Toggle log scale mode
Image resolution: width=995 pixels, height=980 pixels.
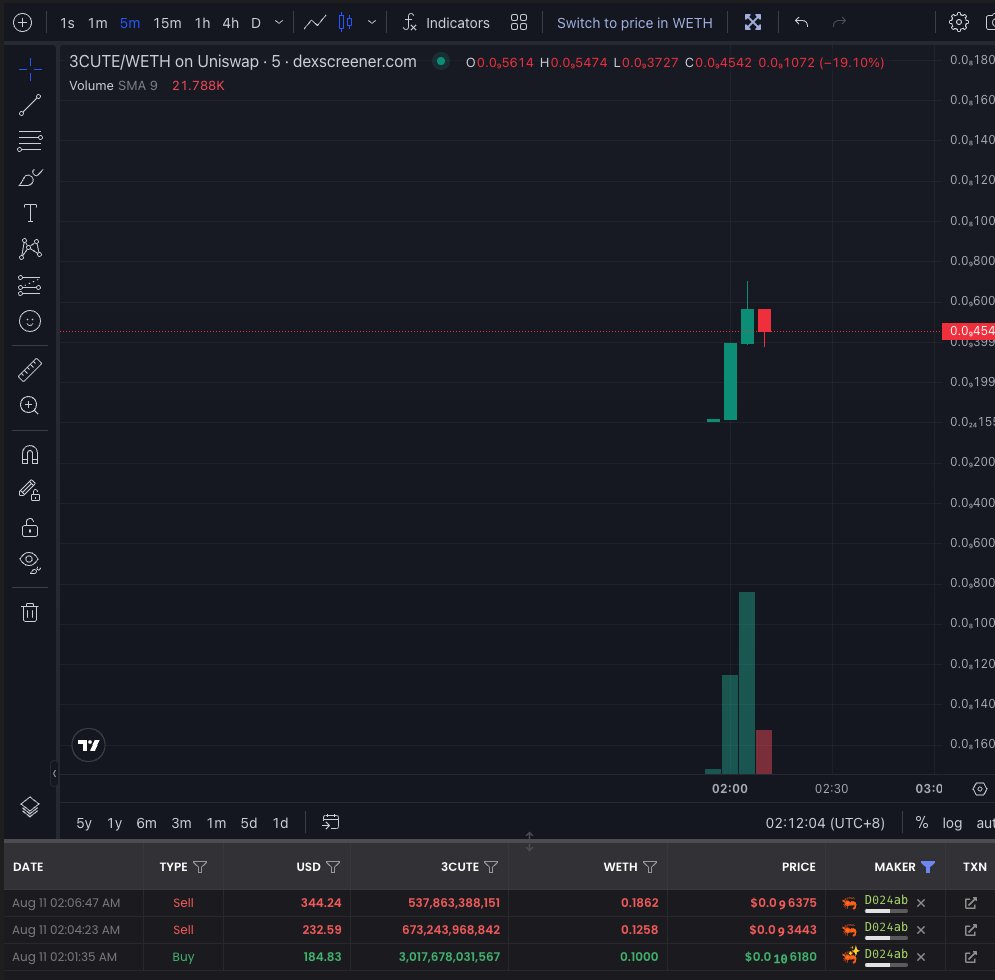pyautogui.click(x=952, y=823)
